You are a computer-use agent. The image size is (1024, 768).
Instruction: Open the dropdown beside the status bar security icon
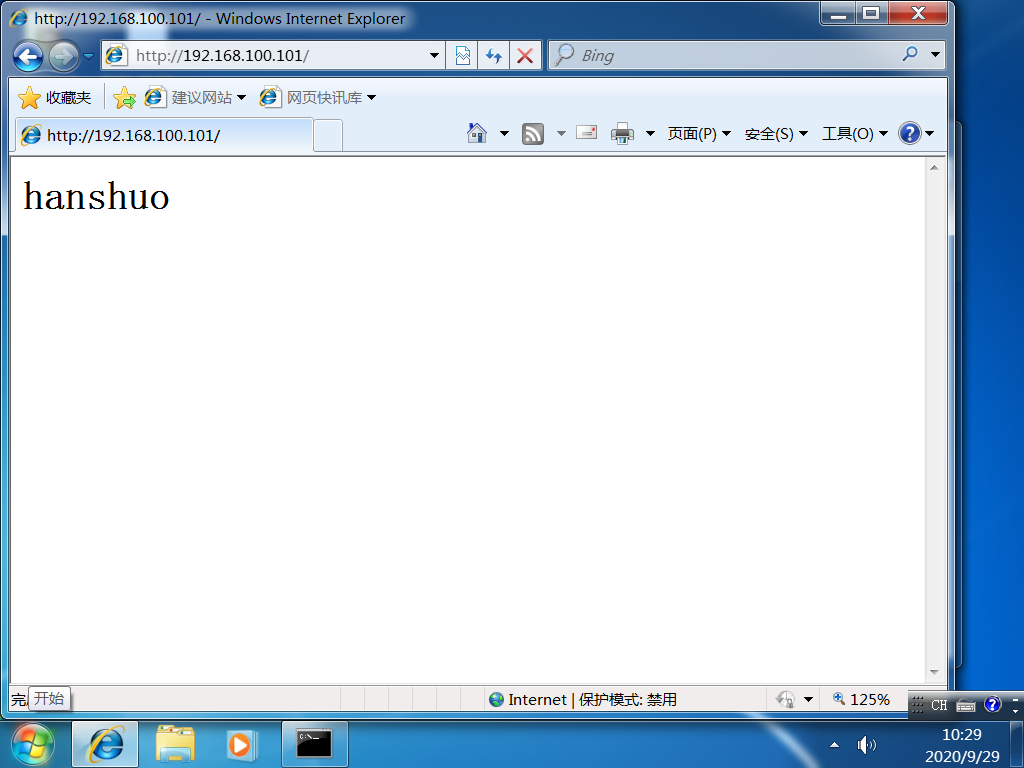point(808,699)
